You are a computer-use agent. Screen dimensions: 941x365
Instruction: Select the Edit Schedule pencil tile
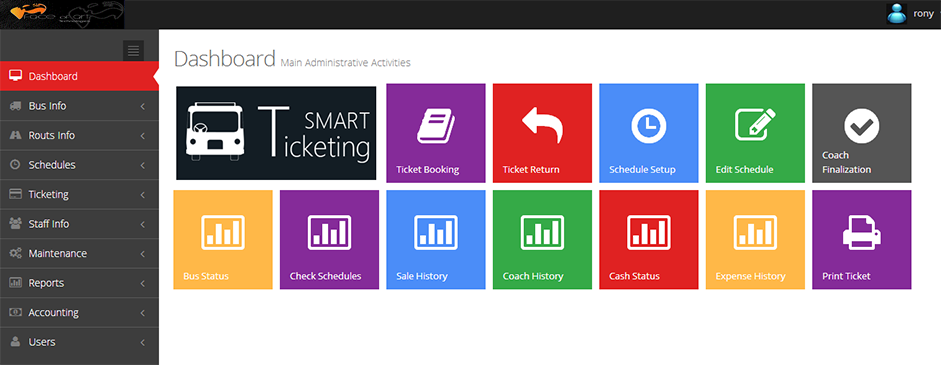755,133
